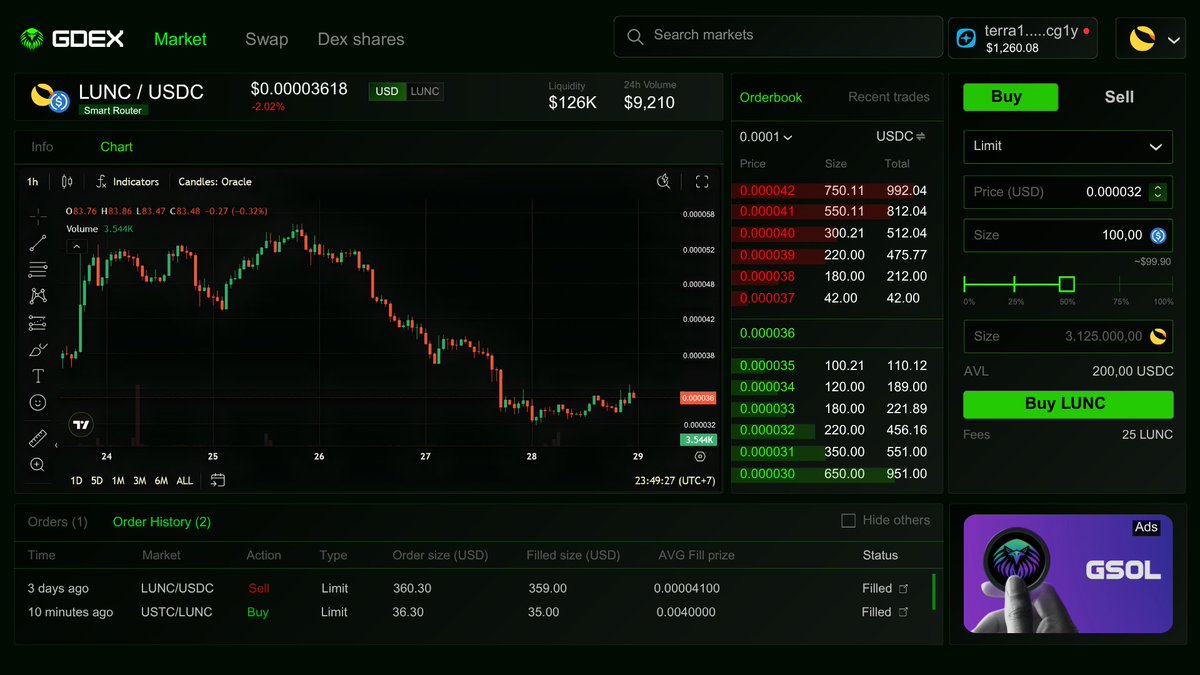Viewport: 1200px width, 675px height.
Task: Set chart range to 1M
Action: (118, 481)
